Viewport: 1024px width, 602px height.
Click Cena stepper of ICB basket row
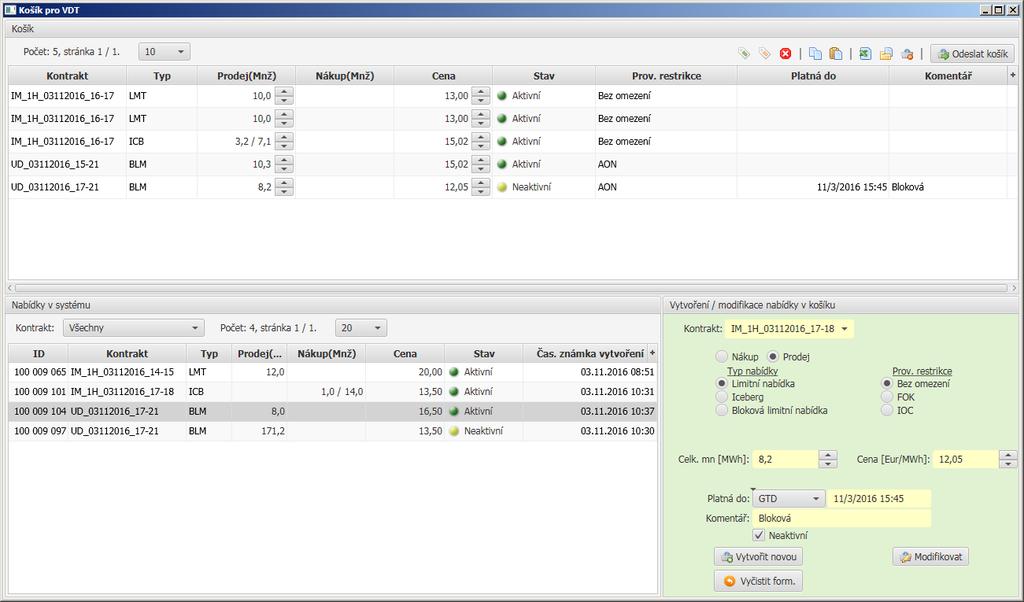click(x=481, y=141)
